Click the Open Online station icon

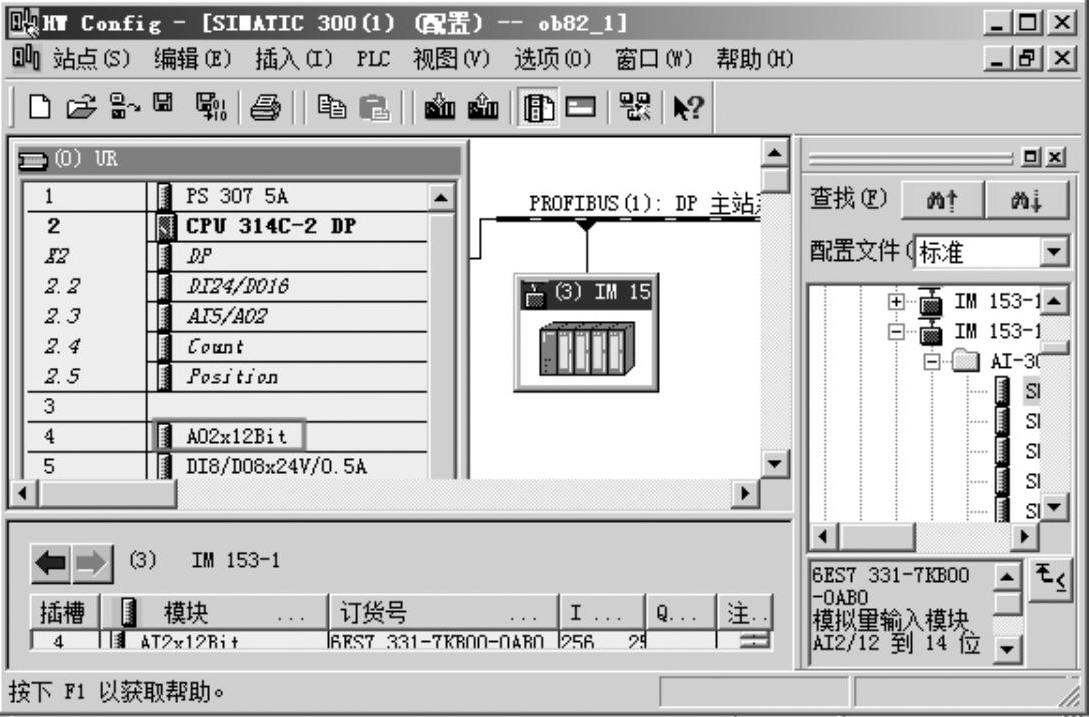pyautogui.click(x=124, y=107)
